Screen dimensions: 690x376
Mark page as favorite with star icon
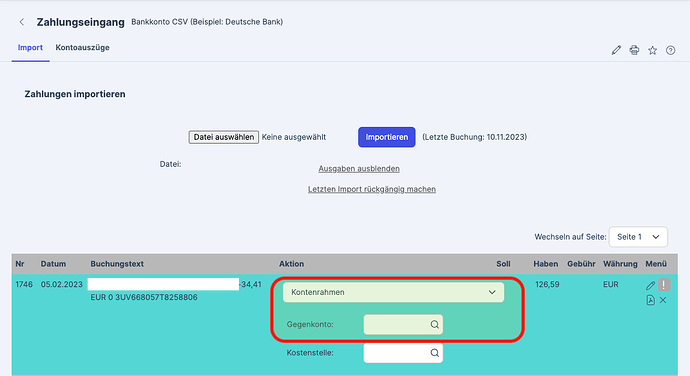point(653,50)
